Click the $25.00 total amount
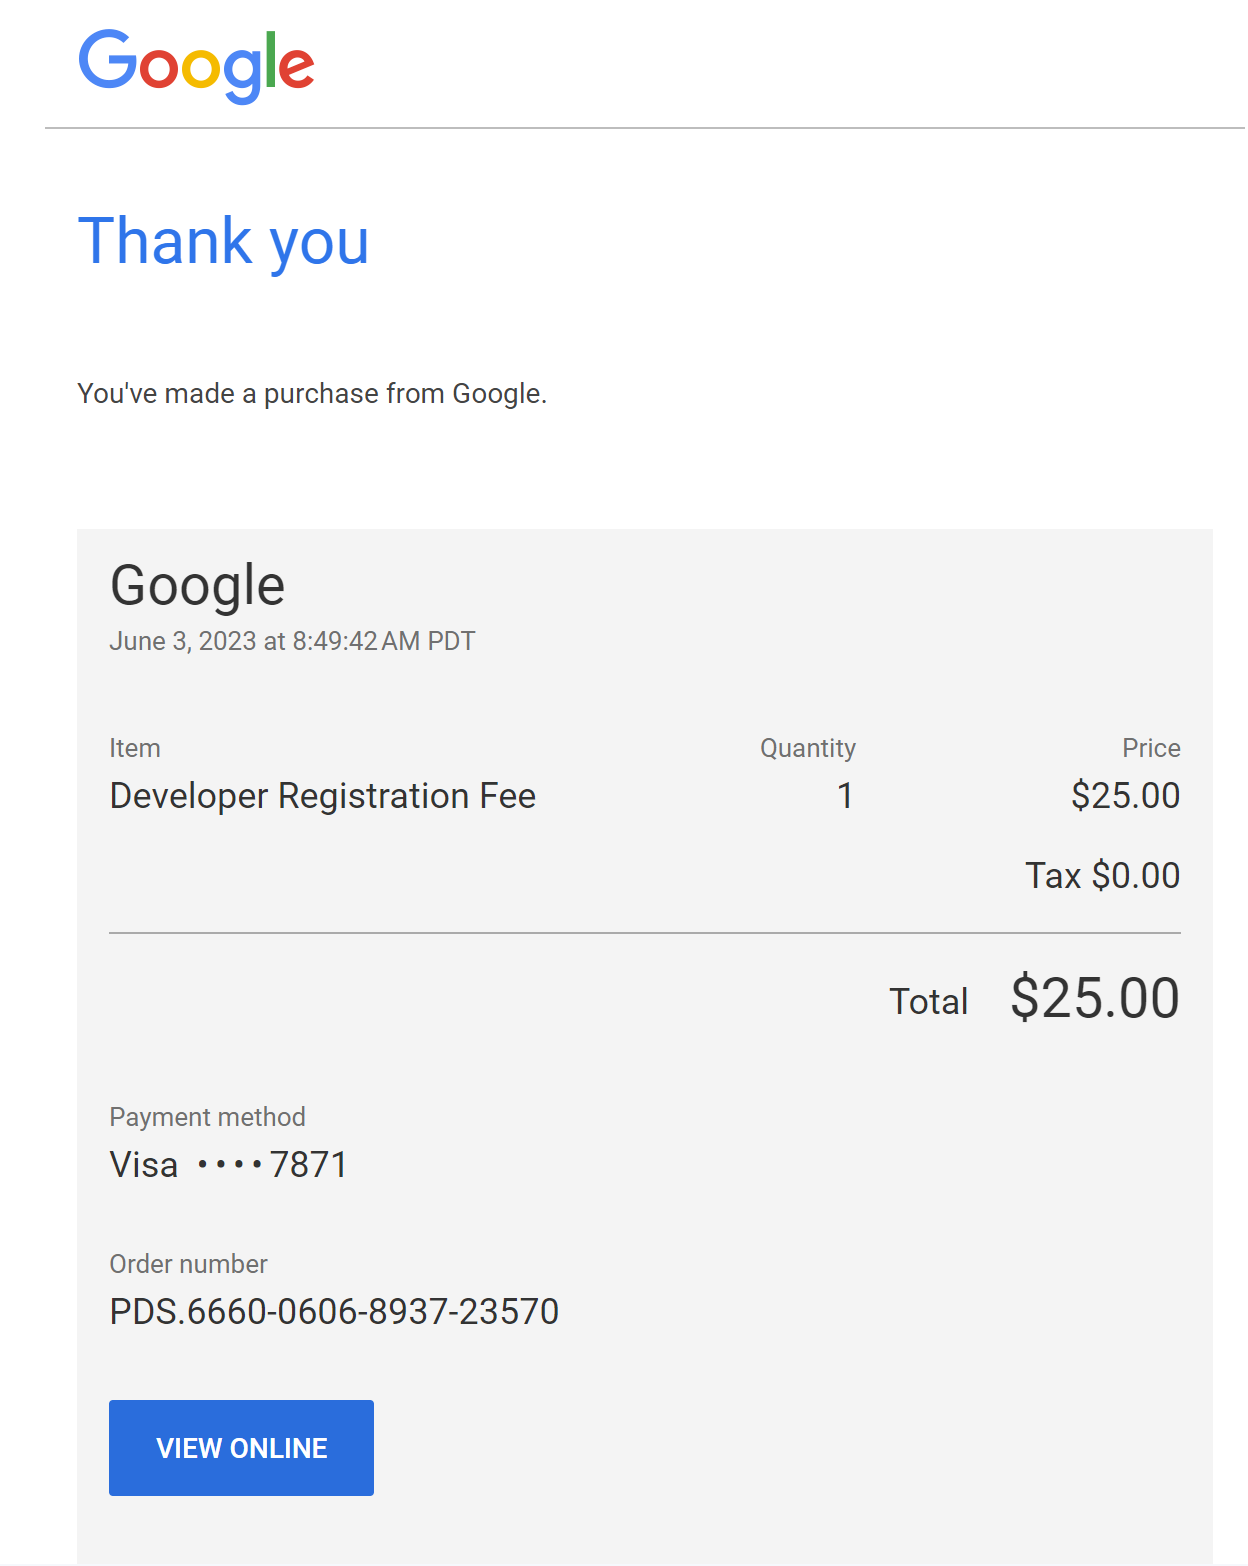1248x1566 pixels. click(1094, 998)
